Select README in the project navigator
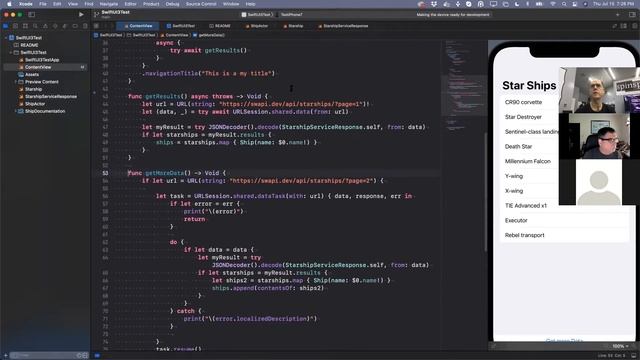 tap(26, 45)
